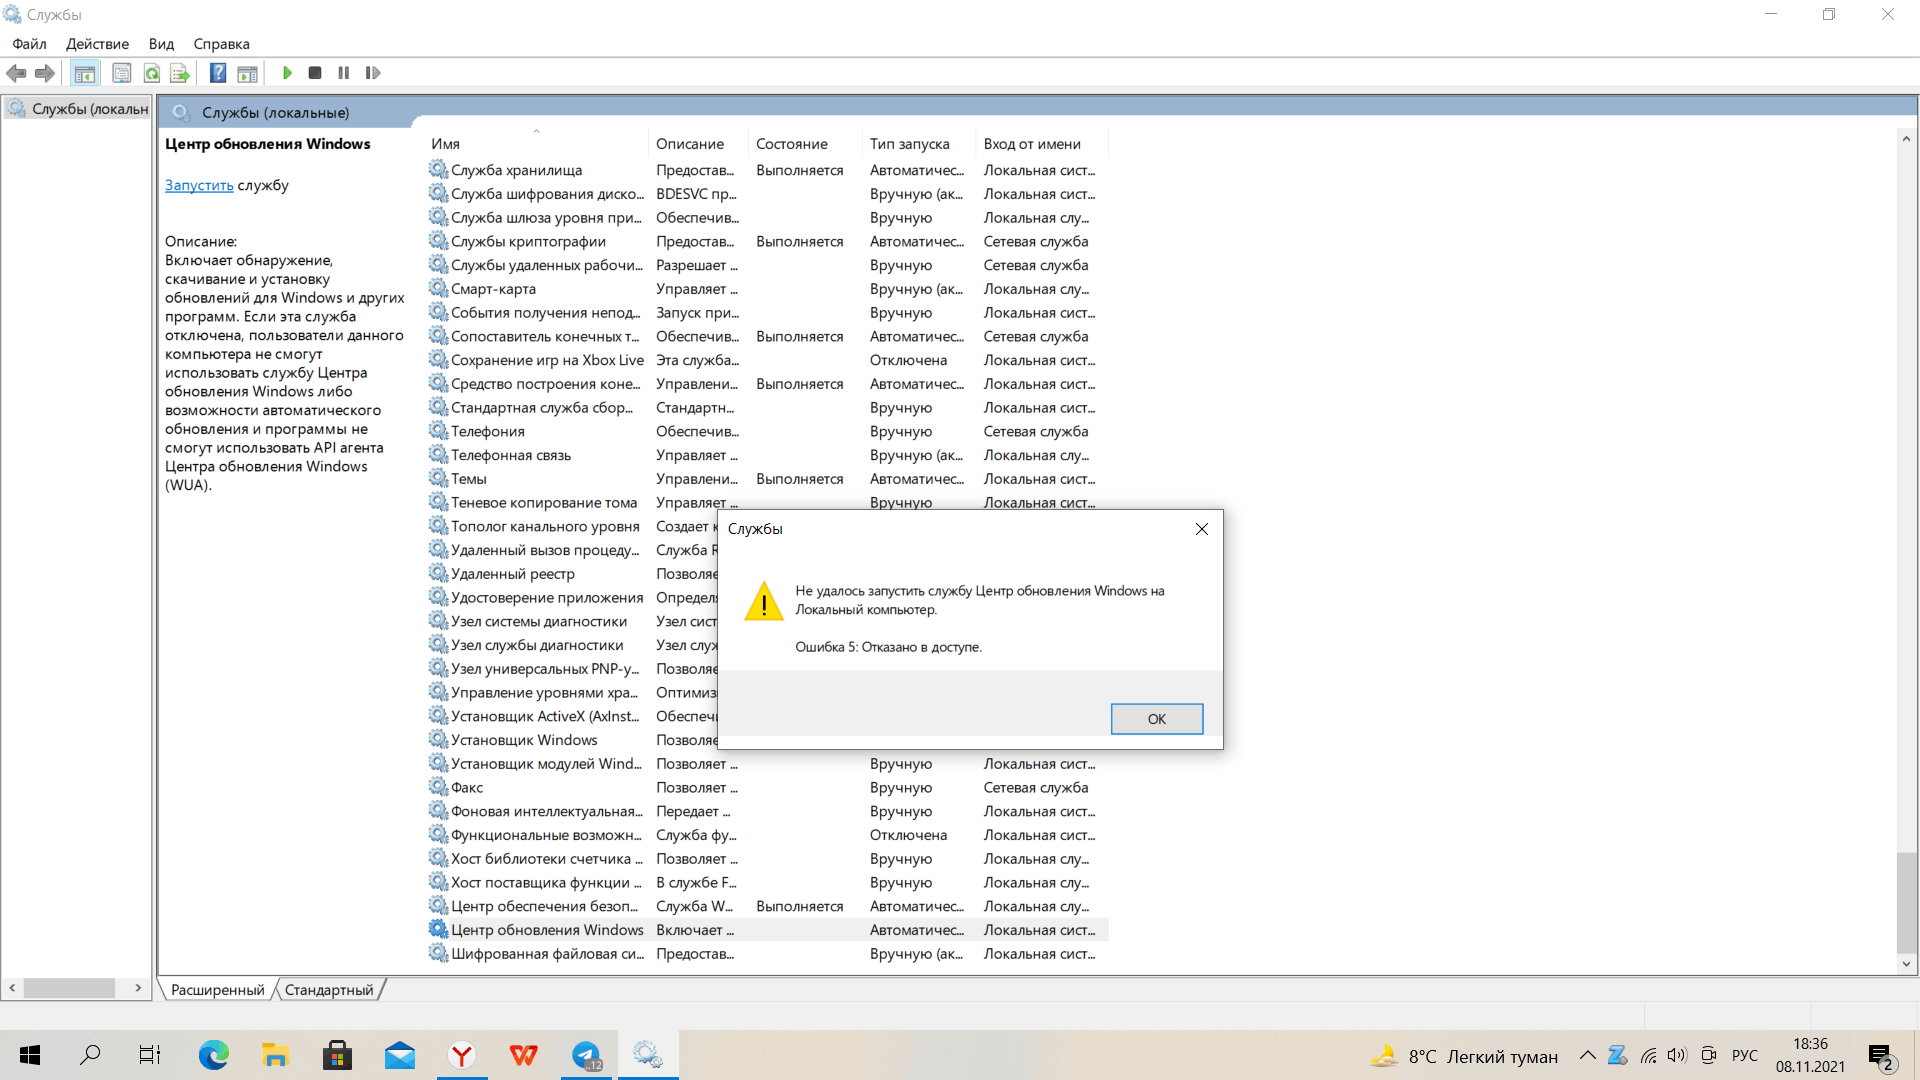The height and width of the screenshot is (1080, 1920).
Task: Open the Справка menu
Action: 221,44
